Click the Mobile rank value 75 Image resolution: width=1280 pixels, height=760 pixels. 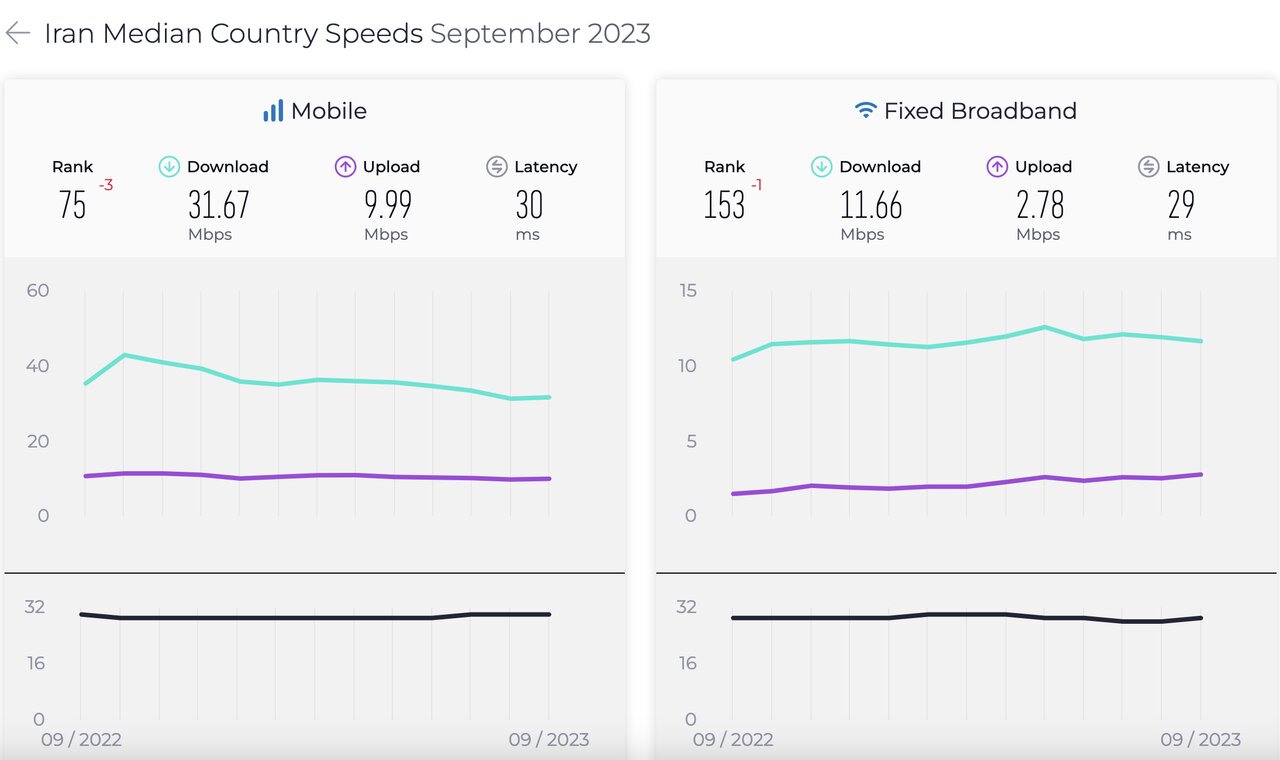72,205
